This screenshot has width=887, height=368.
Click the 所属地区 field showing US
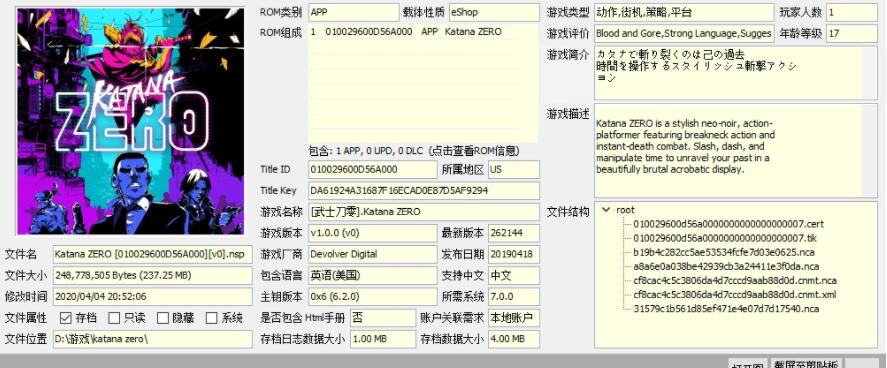click(514, 170)
